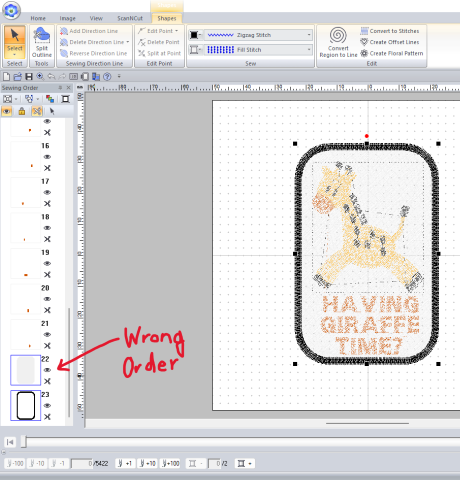Screen dimensions: 460x480
Task: Click Reverse Direction Line
Action: coord(94,53)
